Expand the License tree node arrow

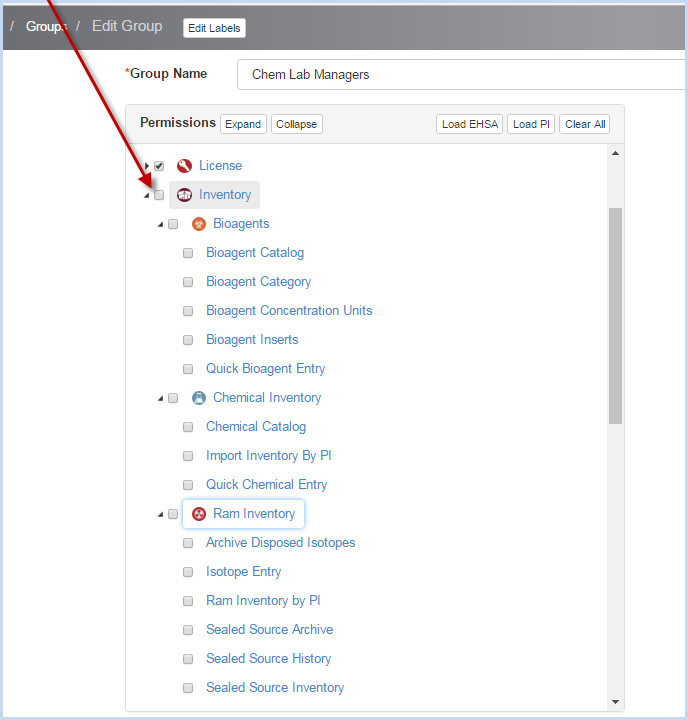coord(147,166)
